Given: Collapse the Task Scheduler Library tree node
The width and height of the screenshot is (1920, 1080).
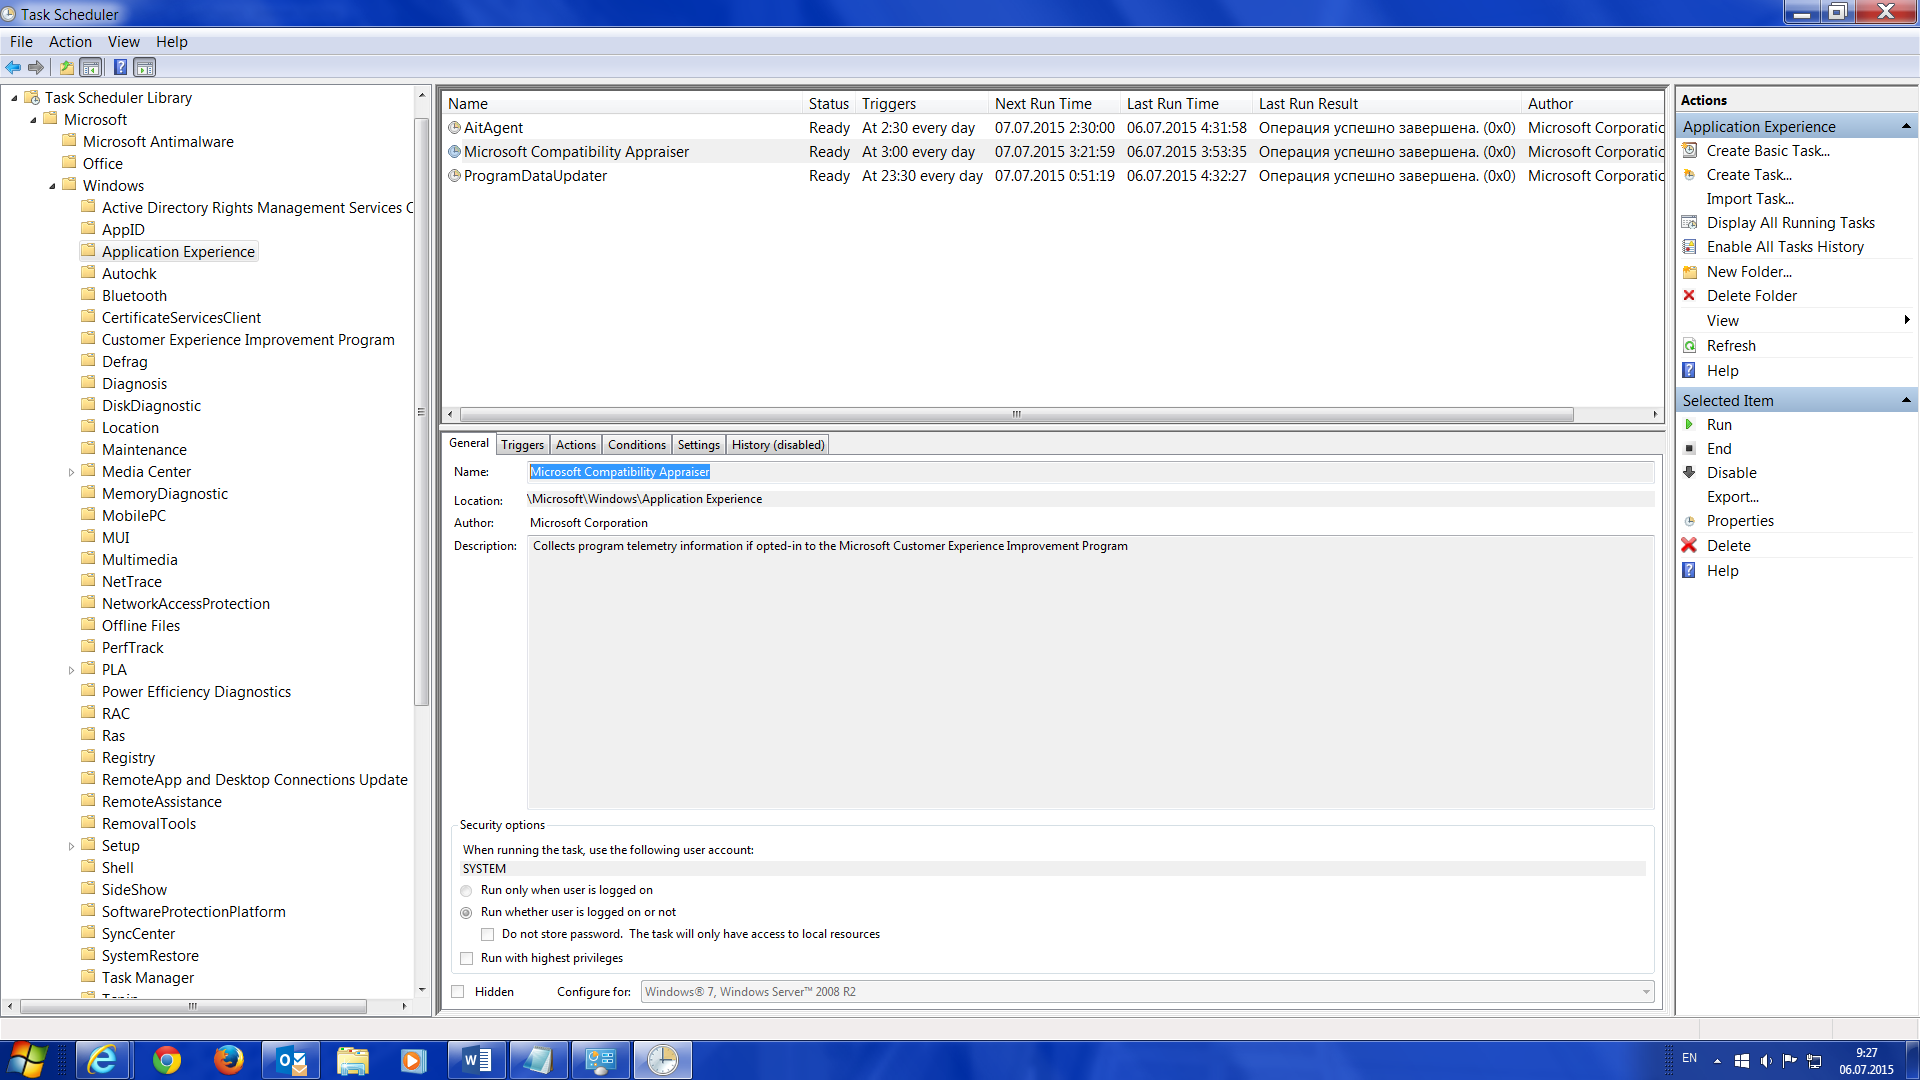Looking at the screenshot, I should 14,98.
